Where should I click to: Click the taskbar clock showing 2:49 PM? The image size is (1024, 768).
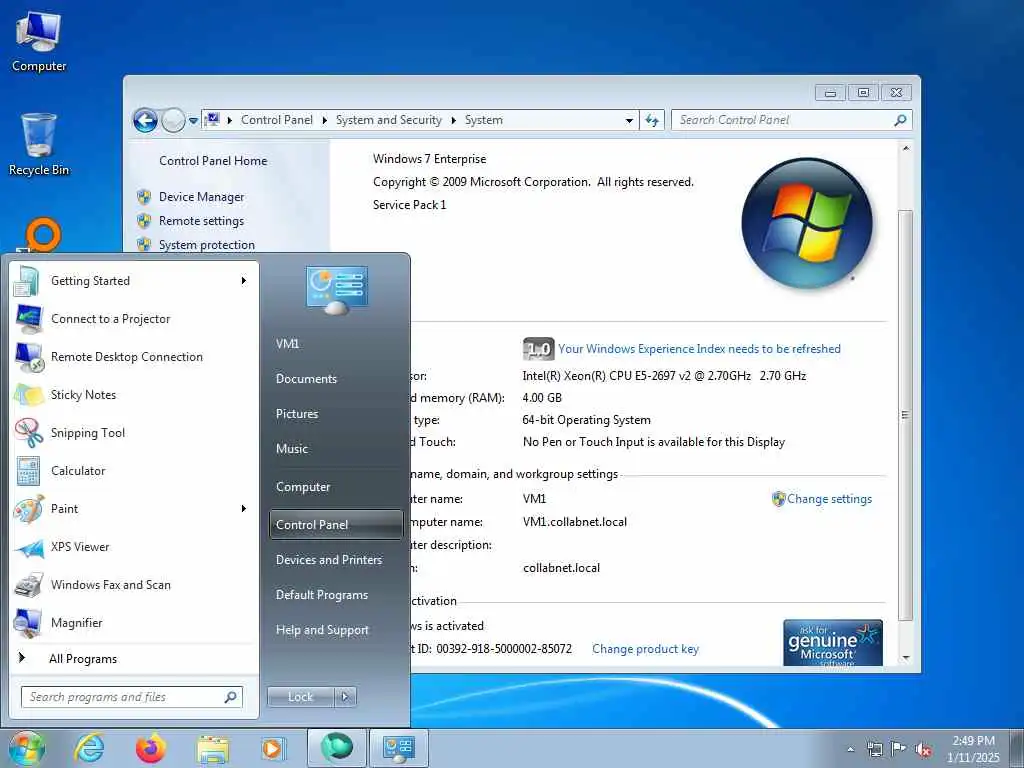coord(973,749)
